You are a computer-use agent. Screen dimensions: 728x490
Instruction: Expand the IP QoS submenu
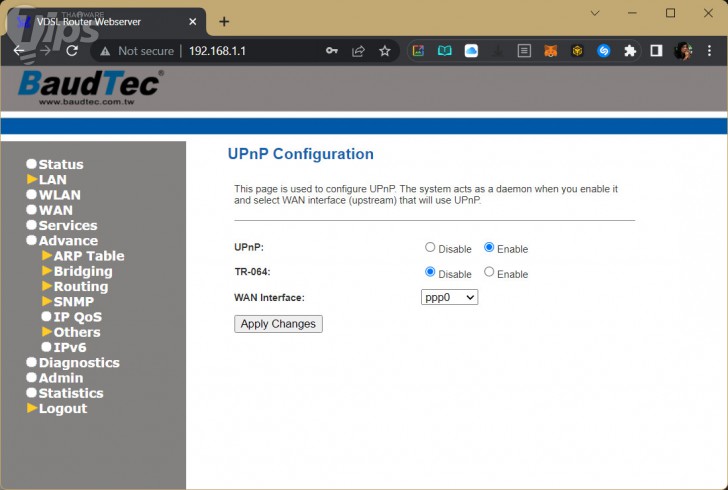(78, 317)
